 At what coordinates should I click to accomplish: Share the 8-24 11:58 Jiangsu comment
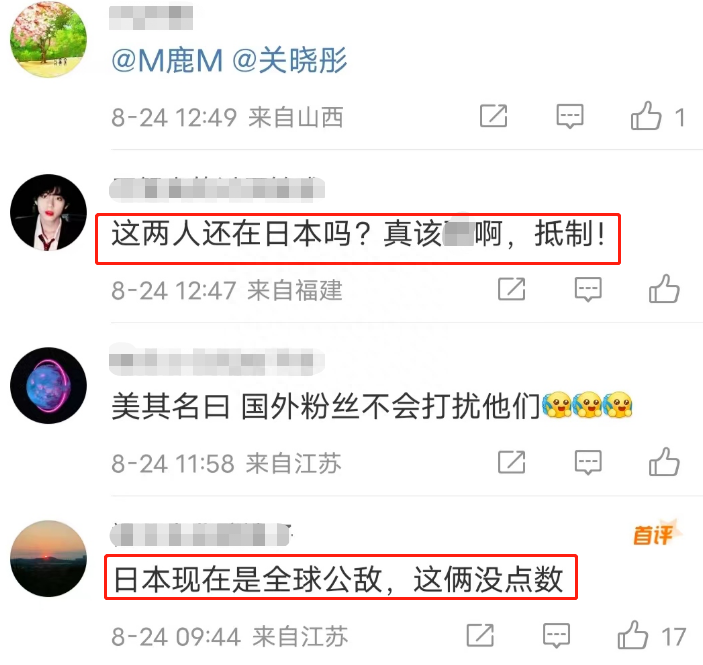click(x=512, y=462)
